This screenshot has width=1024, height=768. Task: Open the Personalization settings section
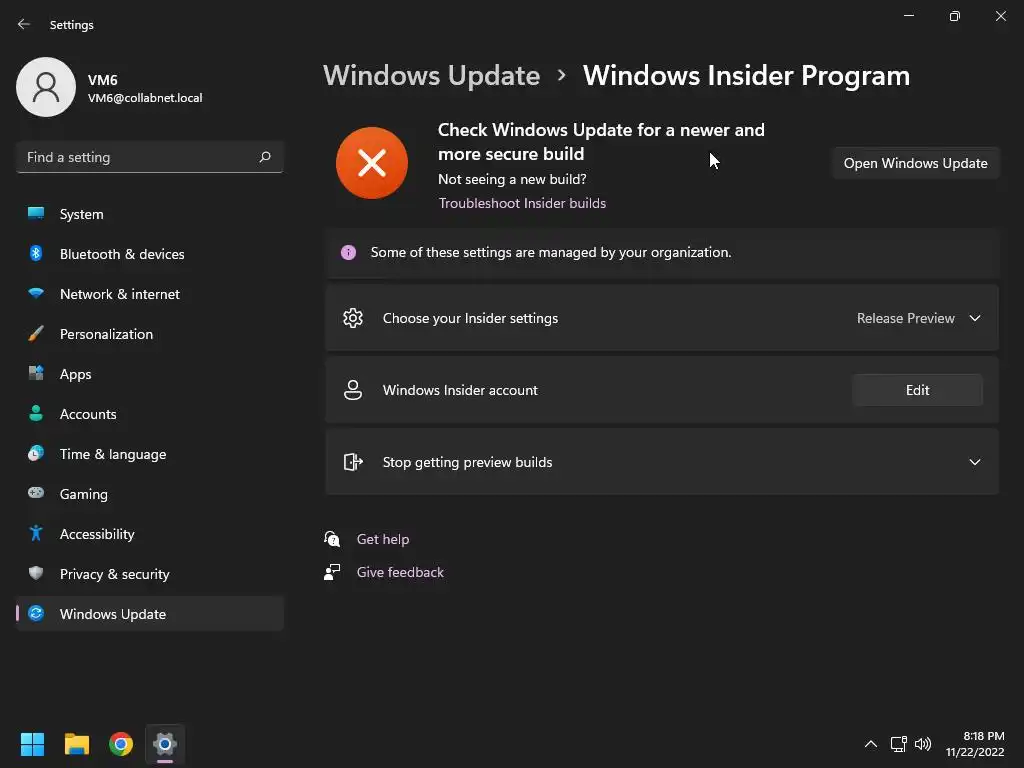(106, 334)
